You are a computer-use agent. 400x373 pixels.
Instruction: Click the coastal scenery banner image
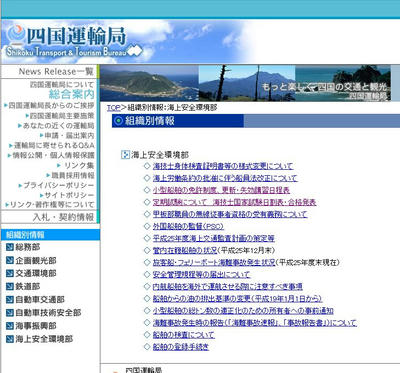pyautogui.click(x=245, y=83)
